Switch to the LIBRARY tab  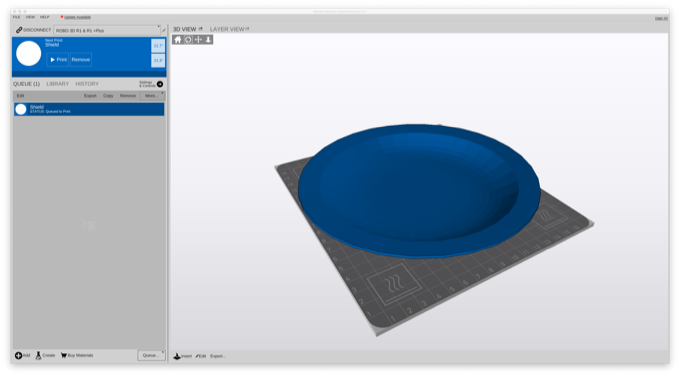58,84
